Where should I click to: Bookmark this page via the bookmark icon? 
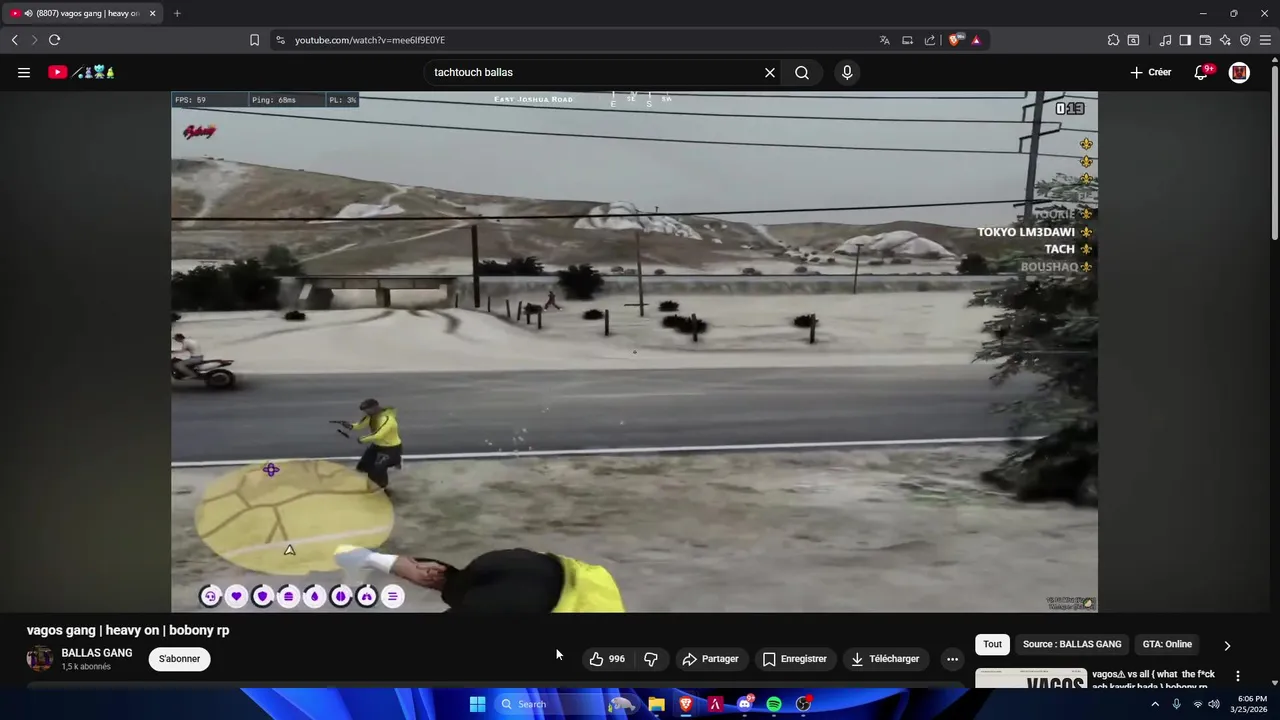pyautogui.click(x=254, y=40)
